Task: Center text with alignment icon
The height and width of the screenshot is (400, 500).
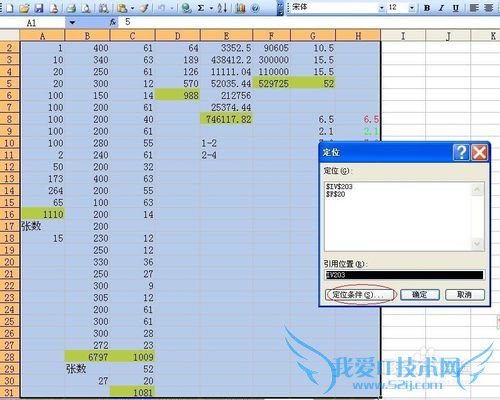Action: pyautogui.click(x=489, y=8)
